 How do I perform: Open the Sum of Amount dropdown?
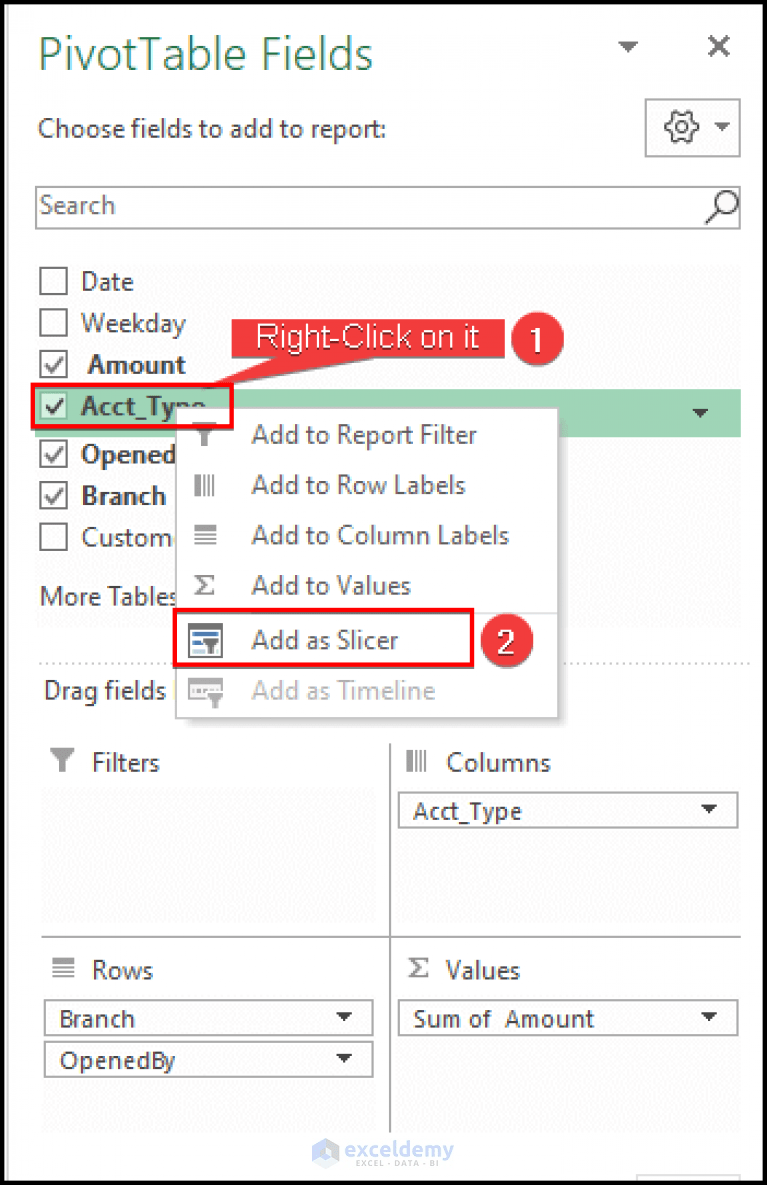coord(706,1018)
